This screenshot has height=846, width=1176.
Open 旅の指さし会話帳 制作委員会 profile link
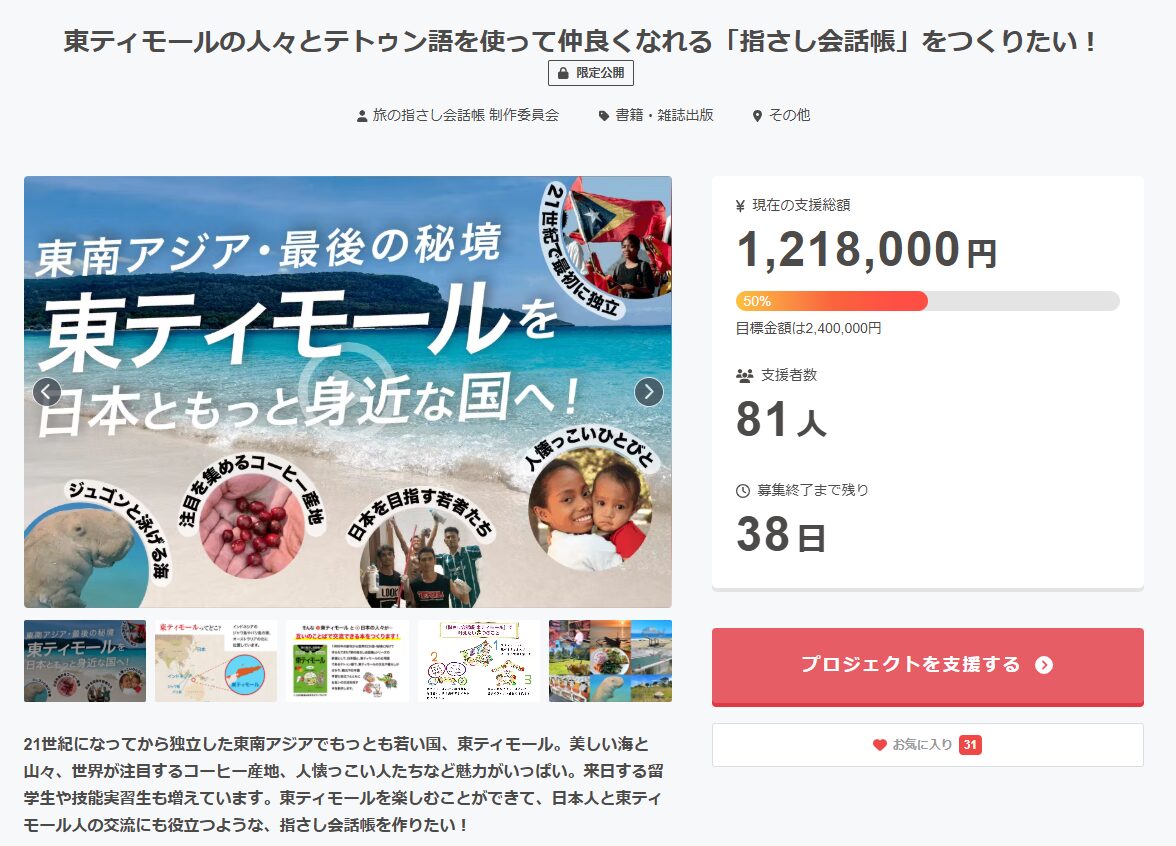(x=465, y=115)
